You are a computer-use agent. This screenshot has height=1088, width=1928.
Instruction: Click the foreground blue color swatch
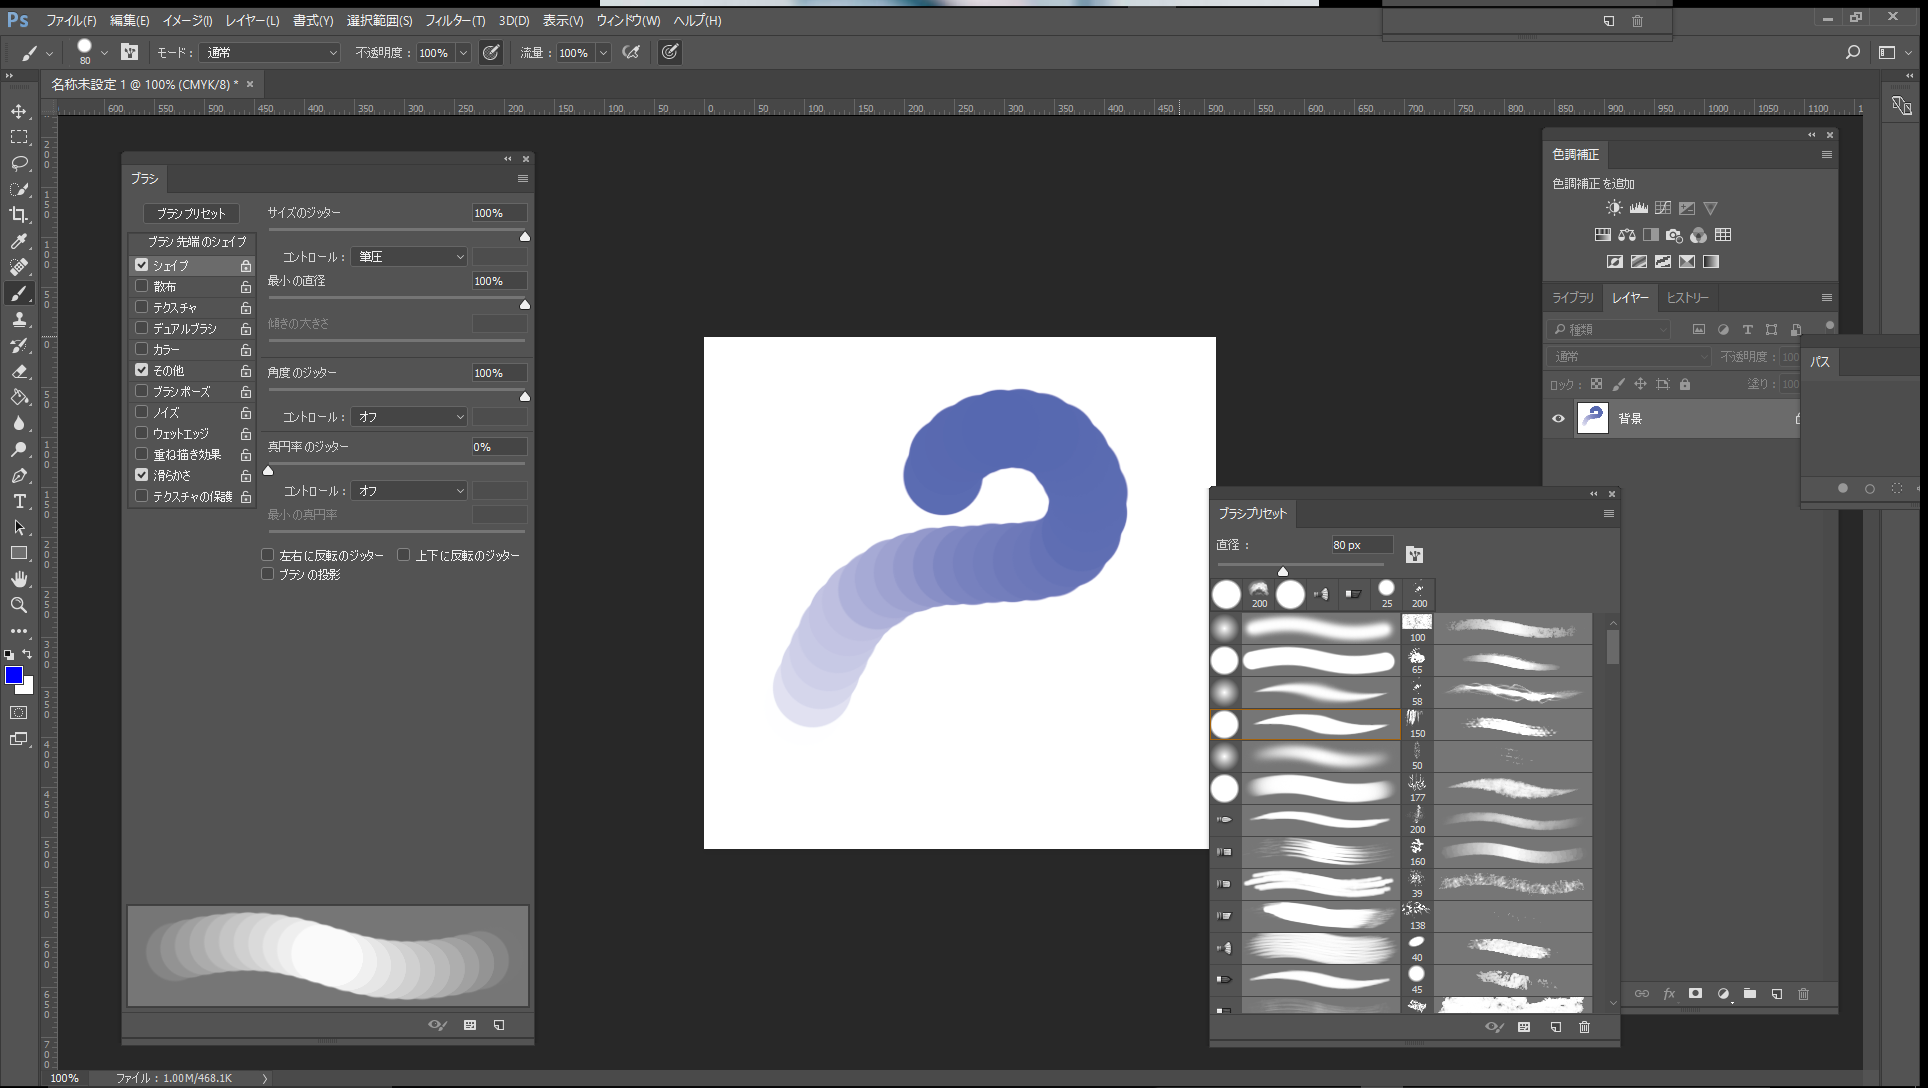point(14,676)
